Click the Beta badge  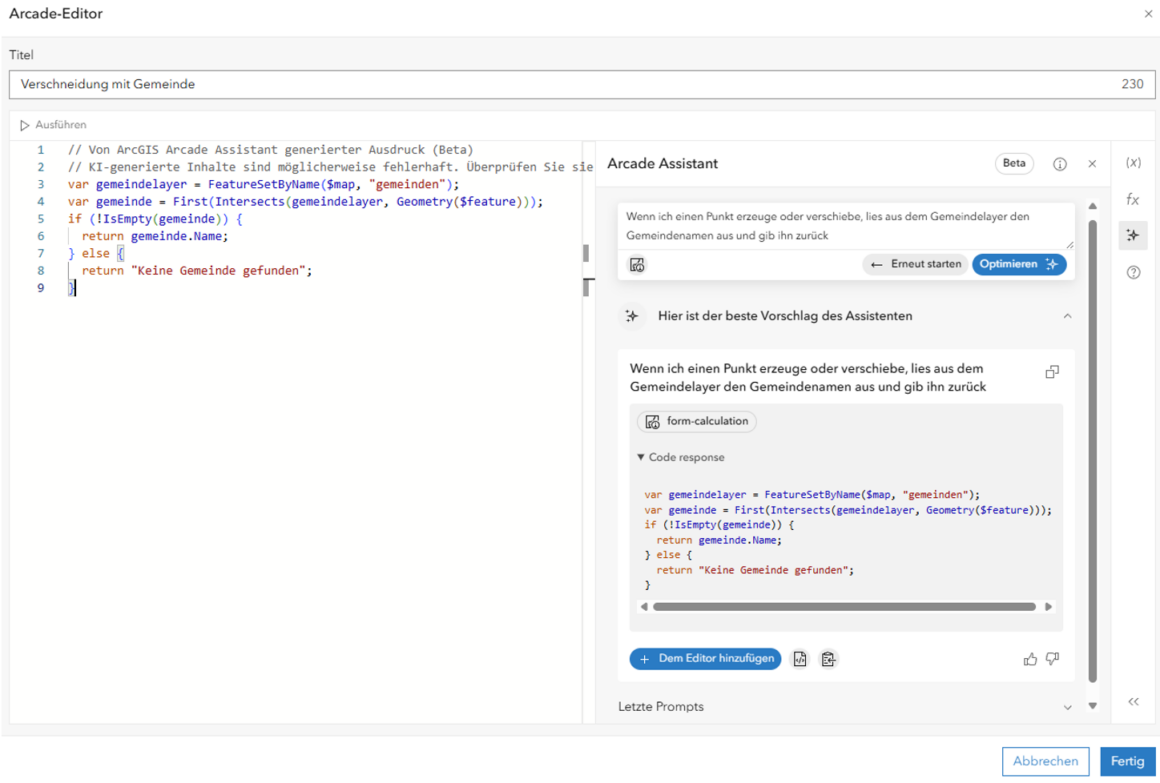pyautogui.click(x=1014, y=164)
